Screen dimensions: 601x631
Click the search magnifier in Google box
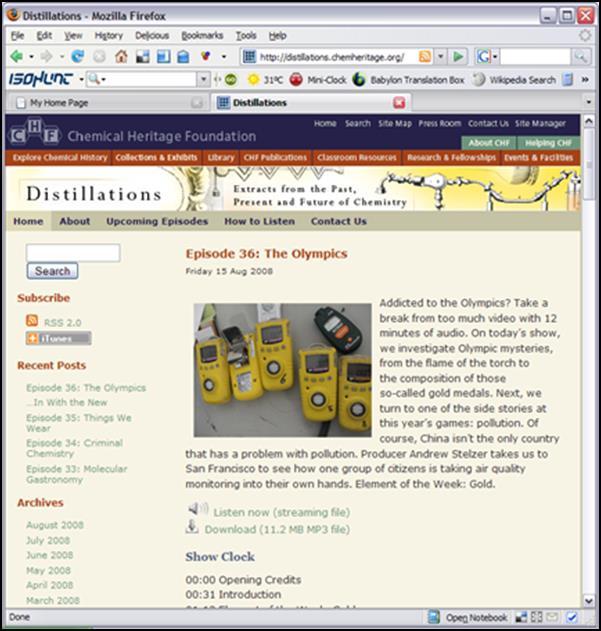pos(580,57)
